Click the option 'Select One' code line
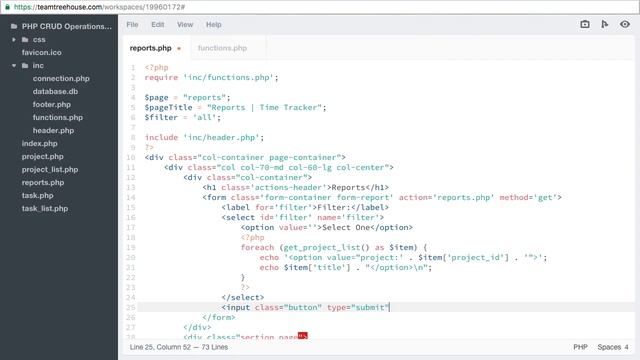 point(327,228)
